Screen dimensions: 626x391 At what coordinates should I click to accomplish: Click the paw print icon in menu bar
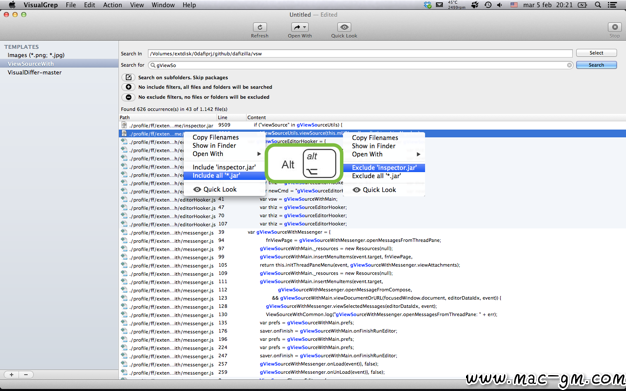pyautogui.click(x=475, y=5)
